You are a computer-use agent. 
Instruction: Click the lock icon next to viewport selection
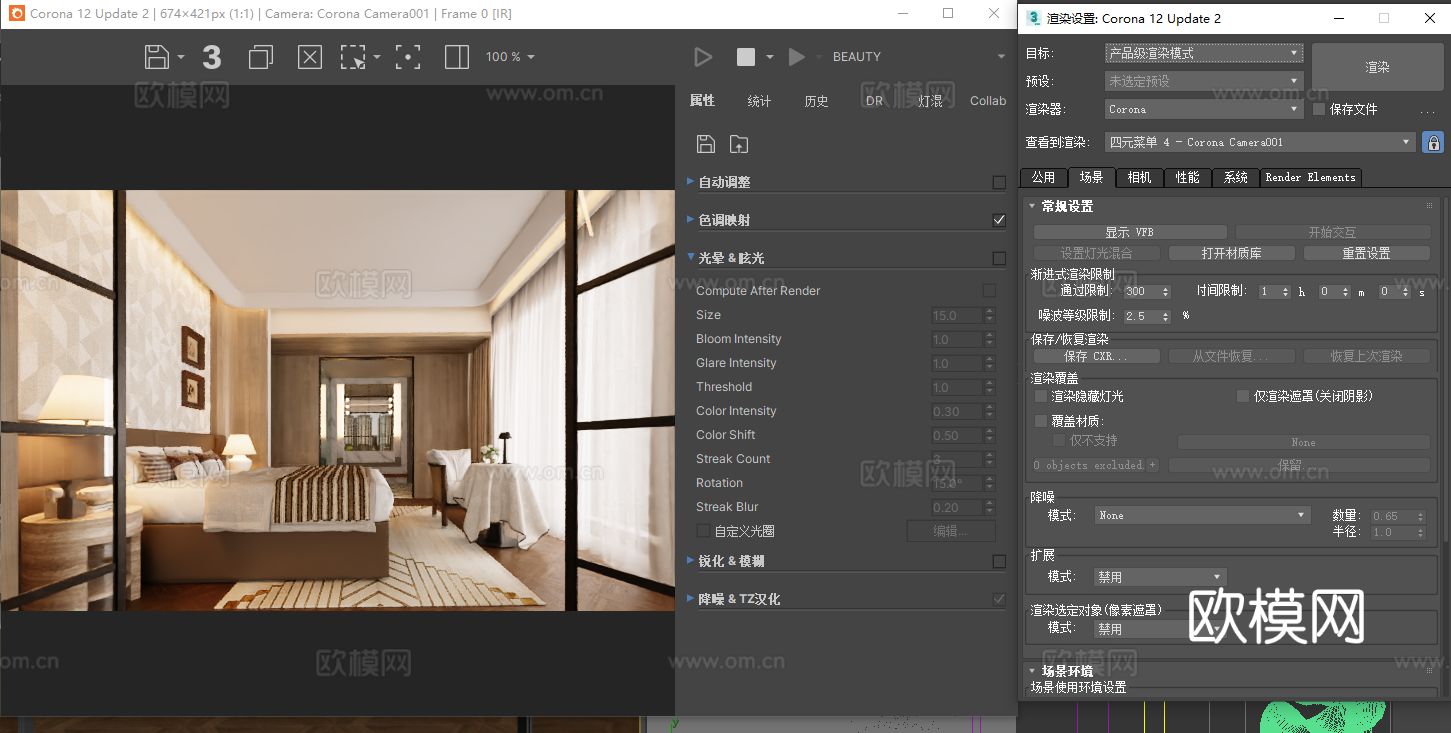(x=1434, y=141)
